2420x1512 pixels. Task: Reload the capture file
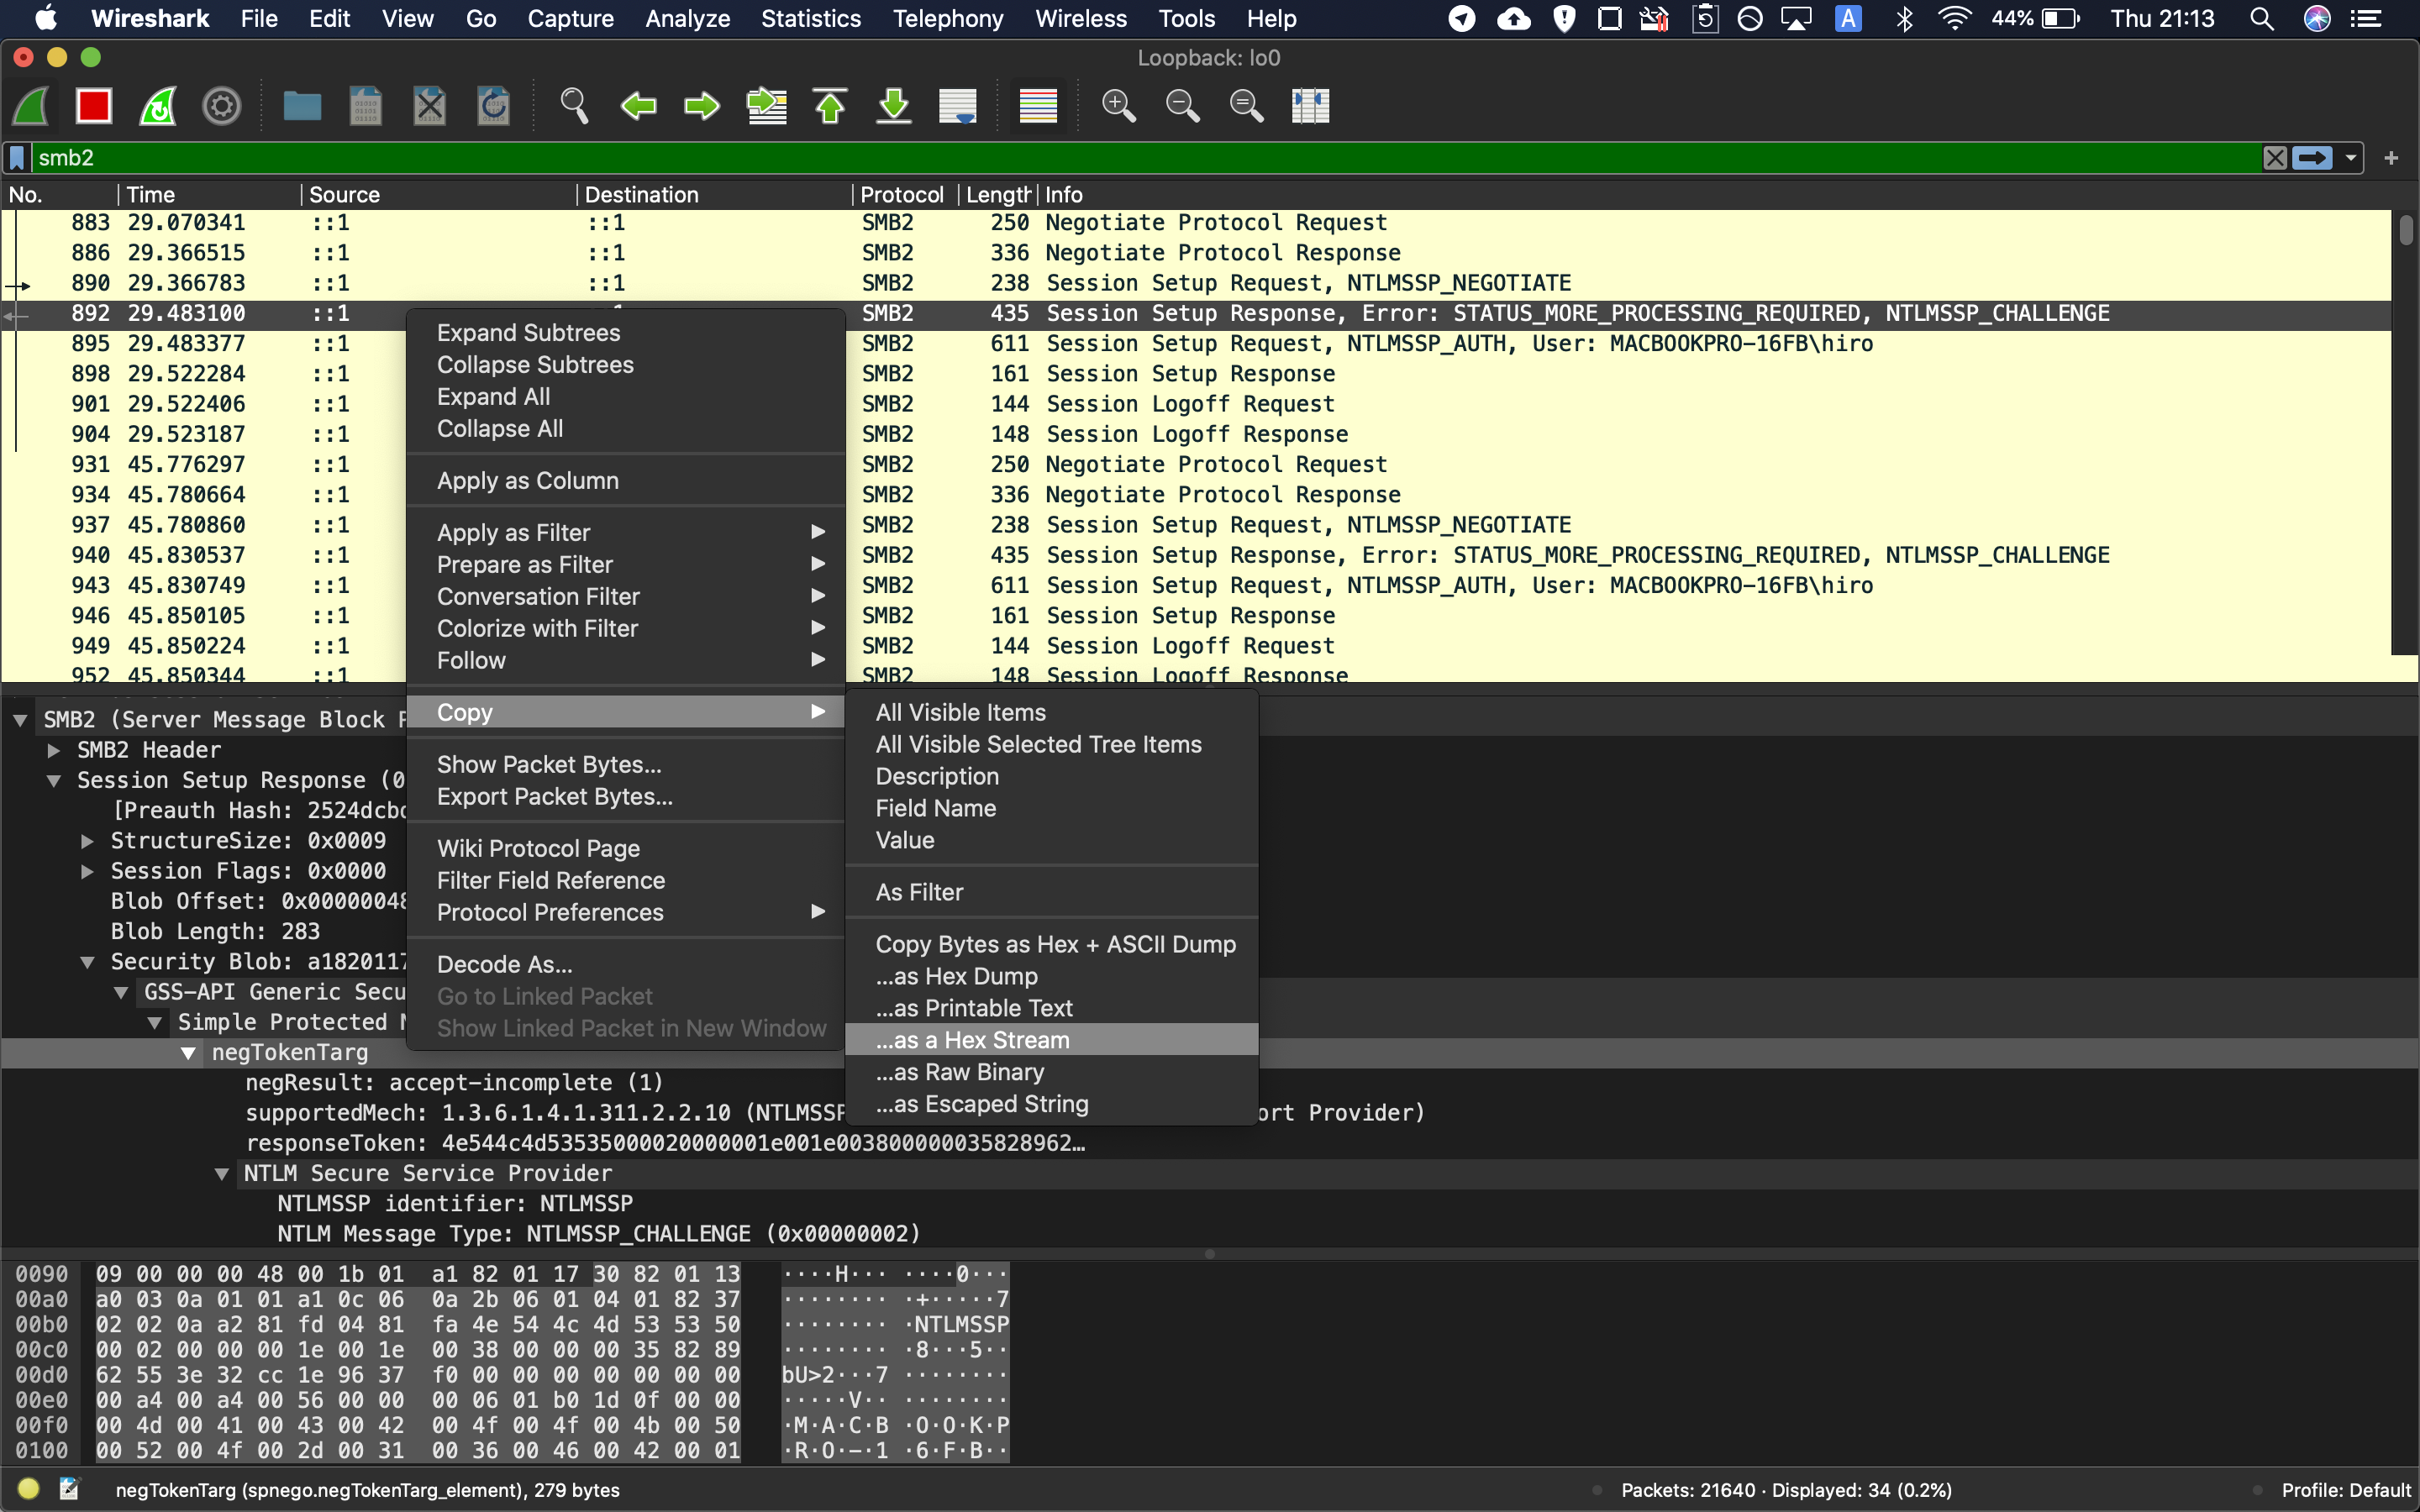point(494,106)
